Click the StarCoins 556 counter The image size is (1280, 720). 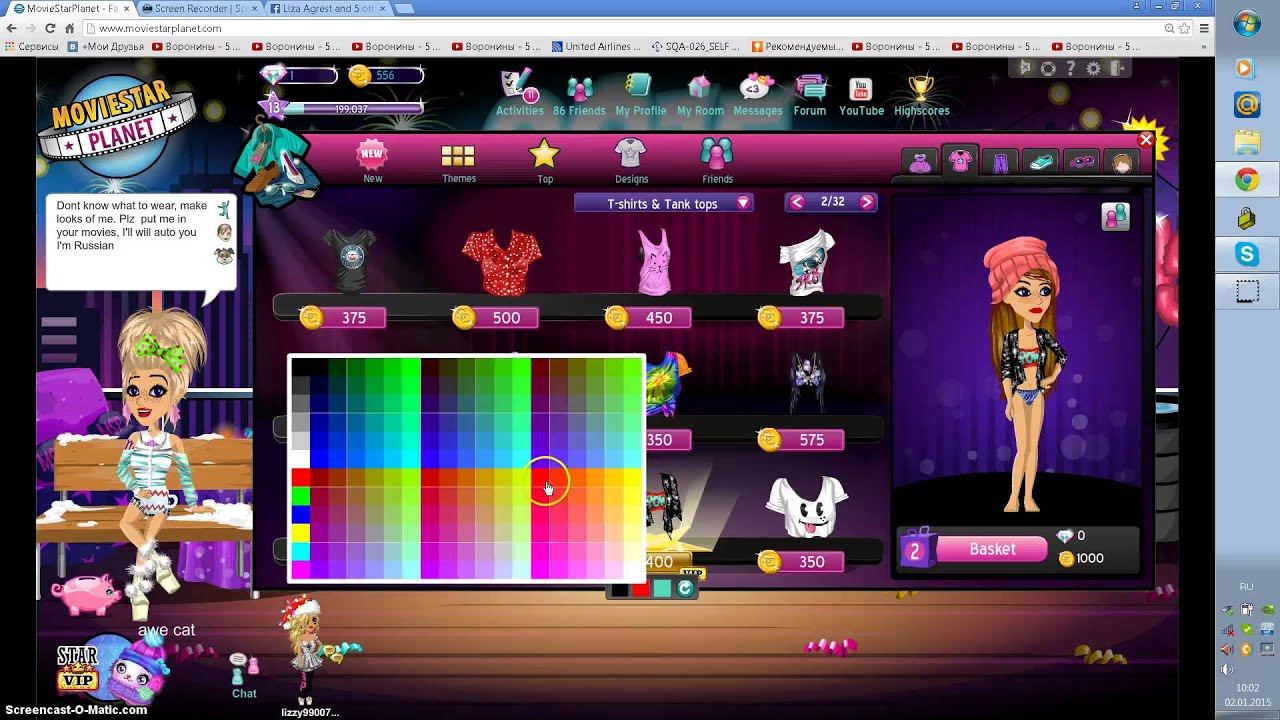[386, 75]
